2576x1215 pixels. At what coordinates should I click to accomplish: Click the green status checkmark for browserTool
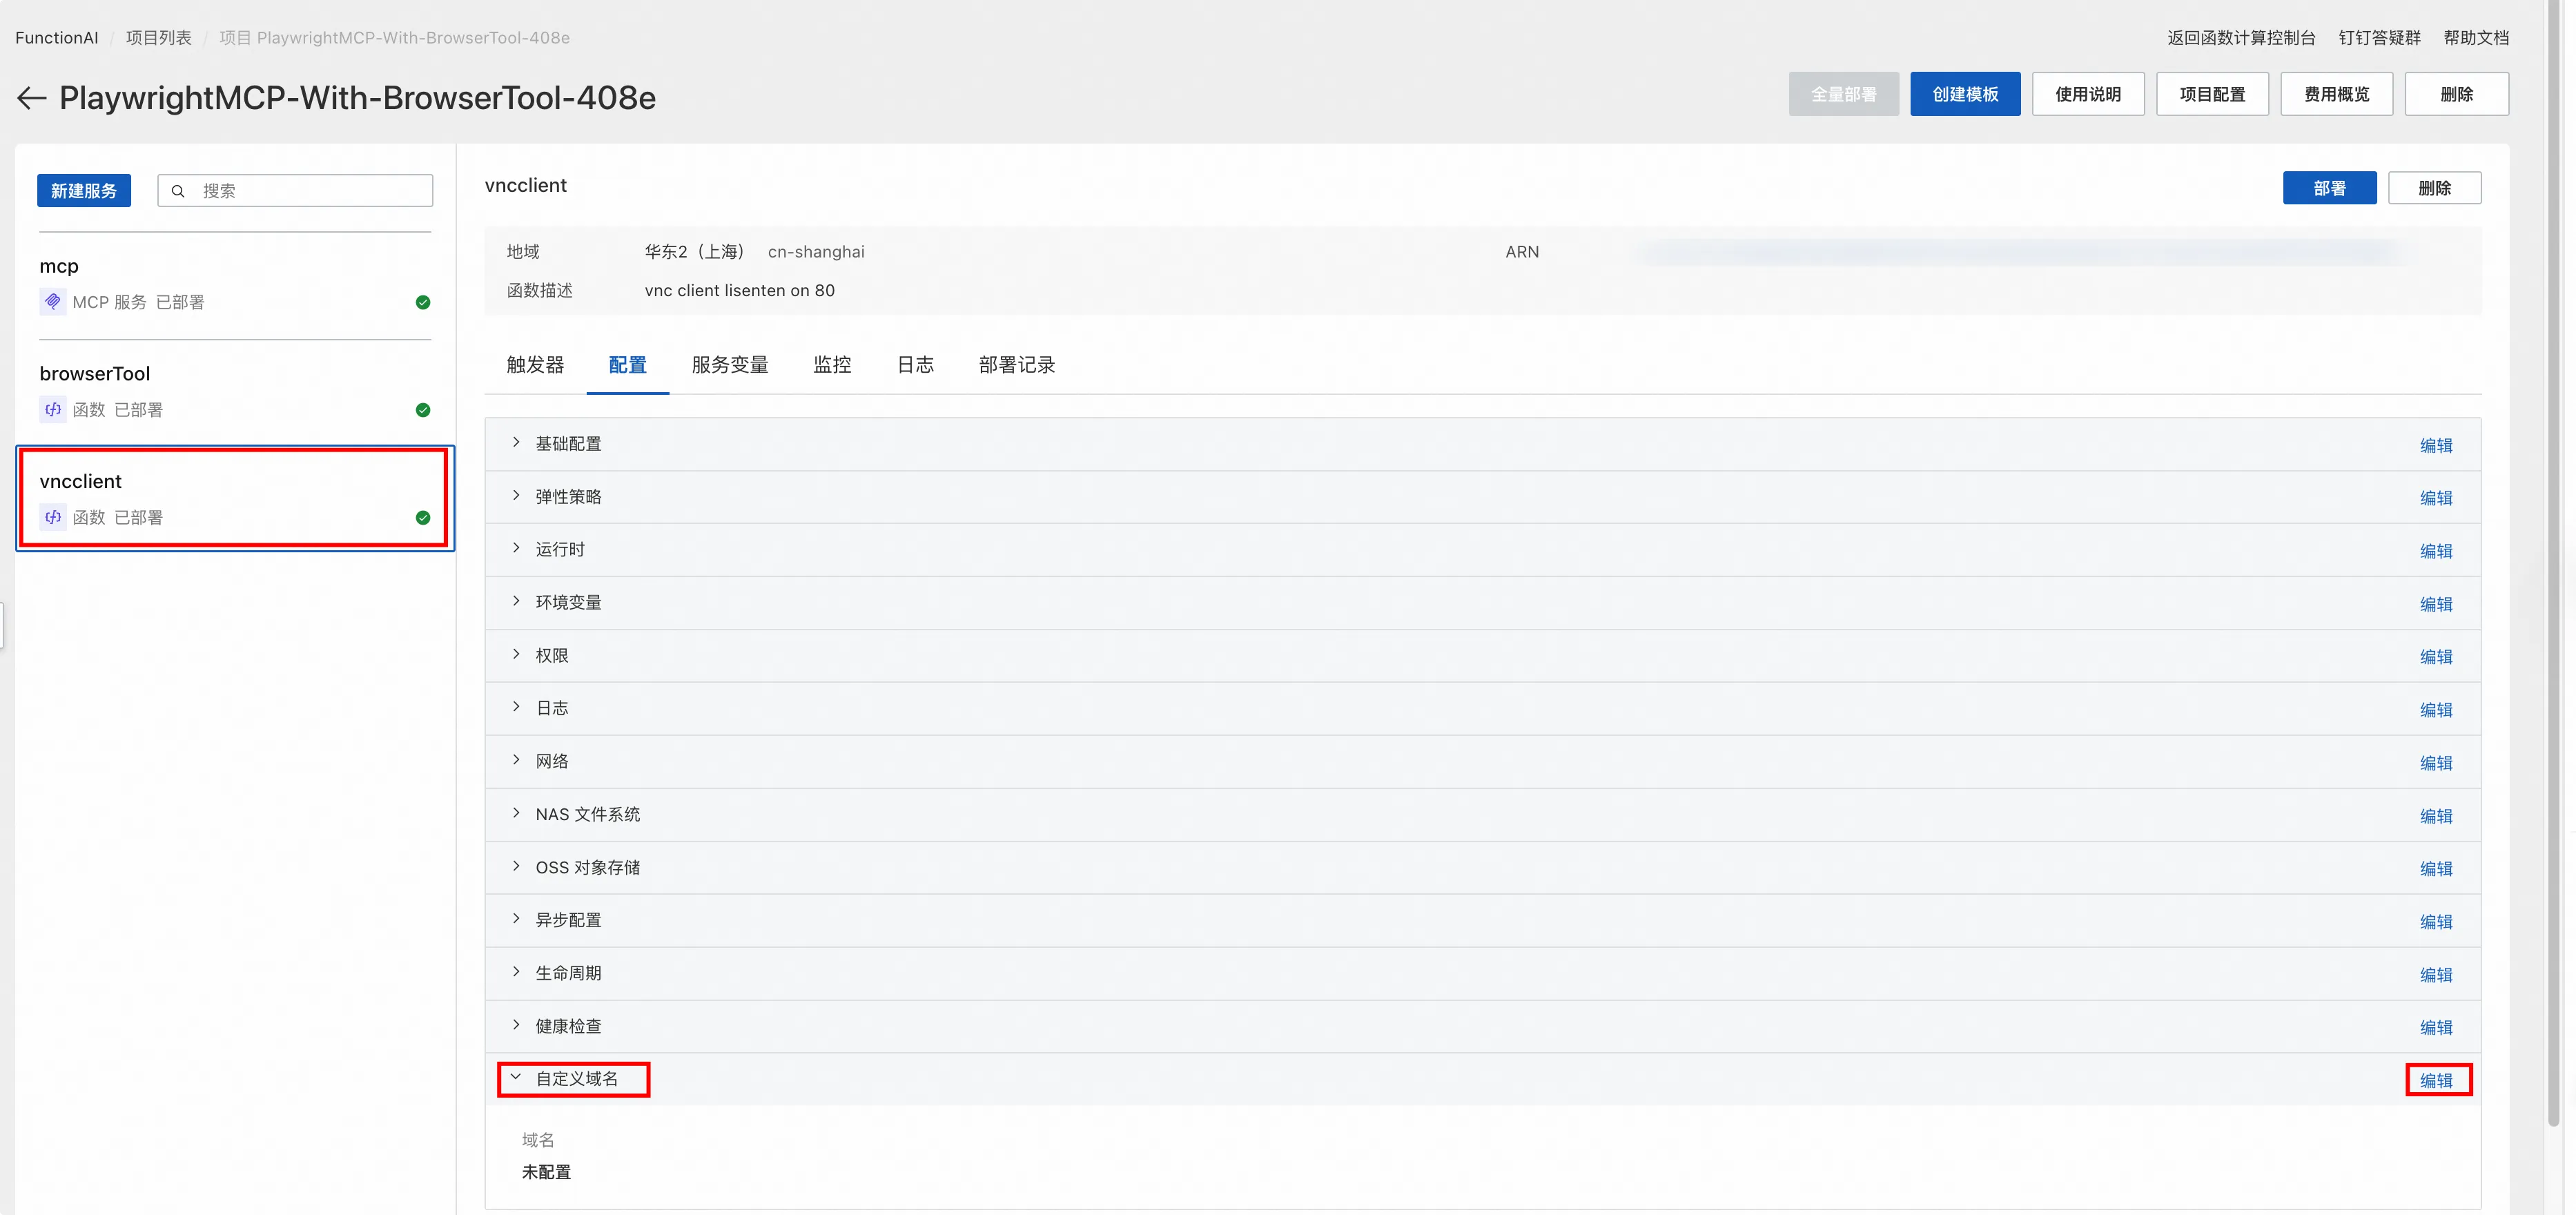[x=423, y=409]
